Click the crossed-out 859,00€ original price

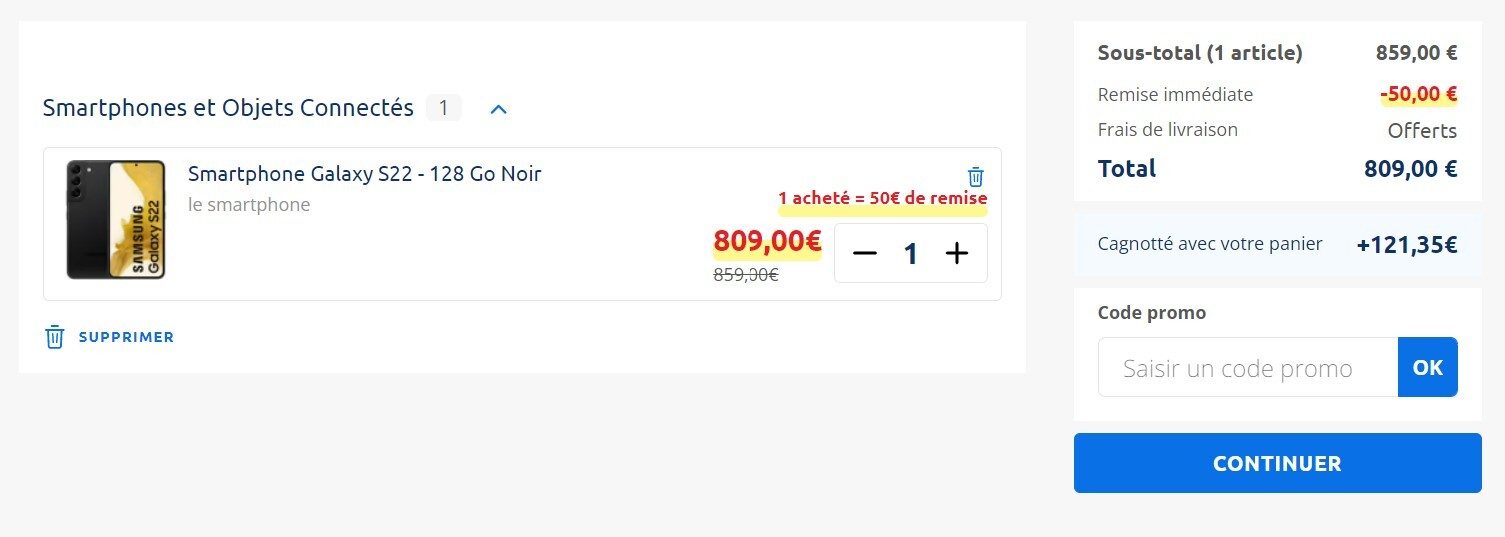point(745,275)
